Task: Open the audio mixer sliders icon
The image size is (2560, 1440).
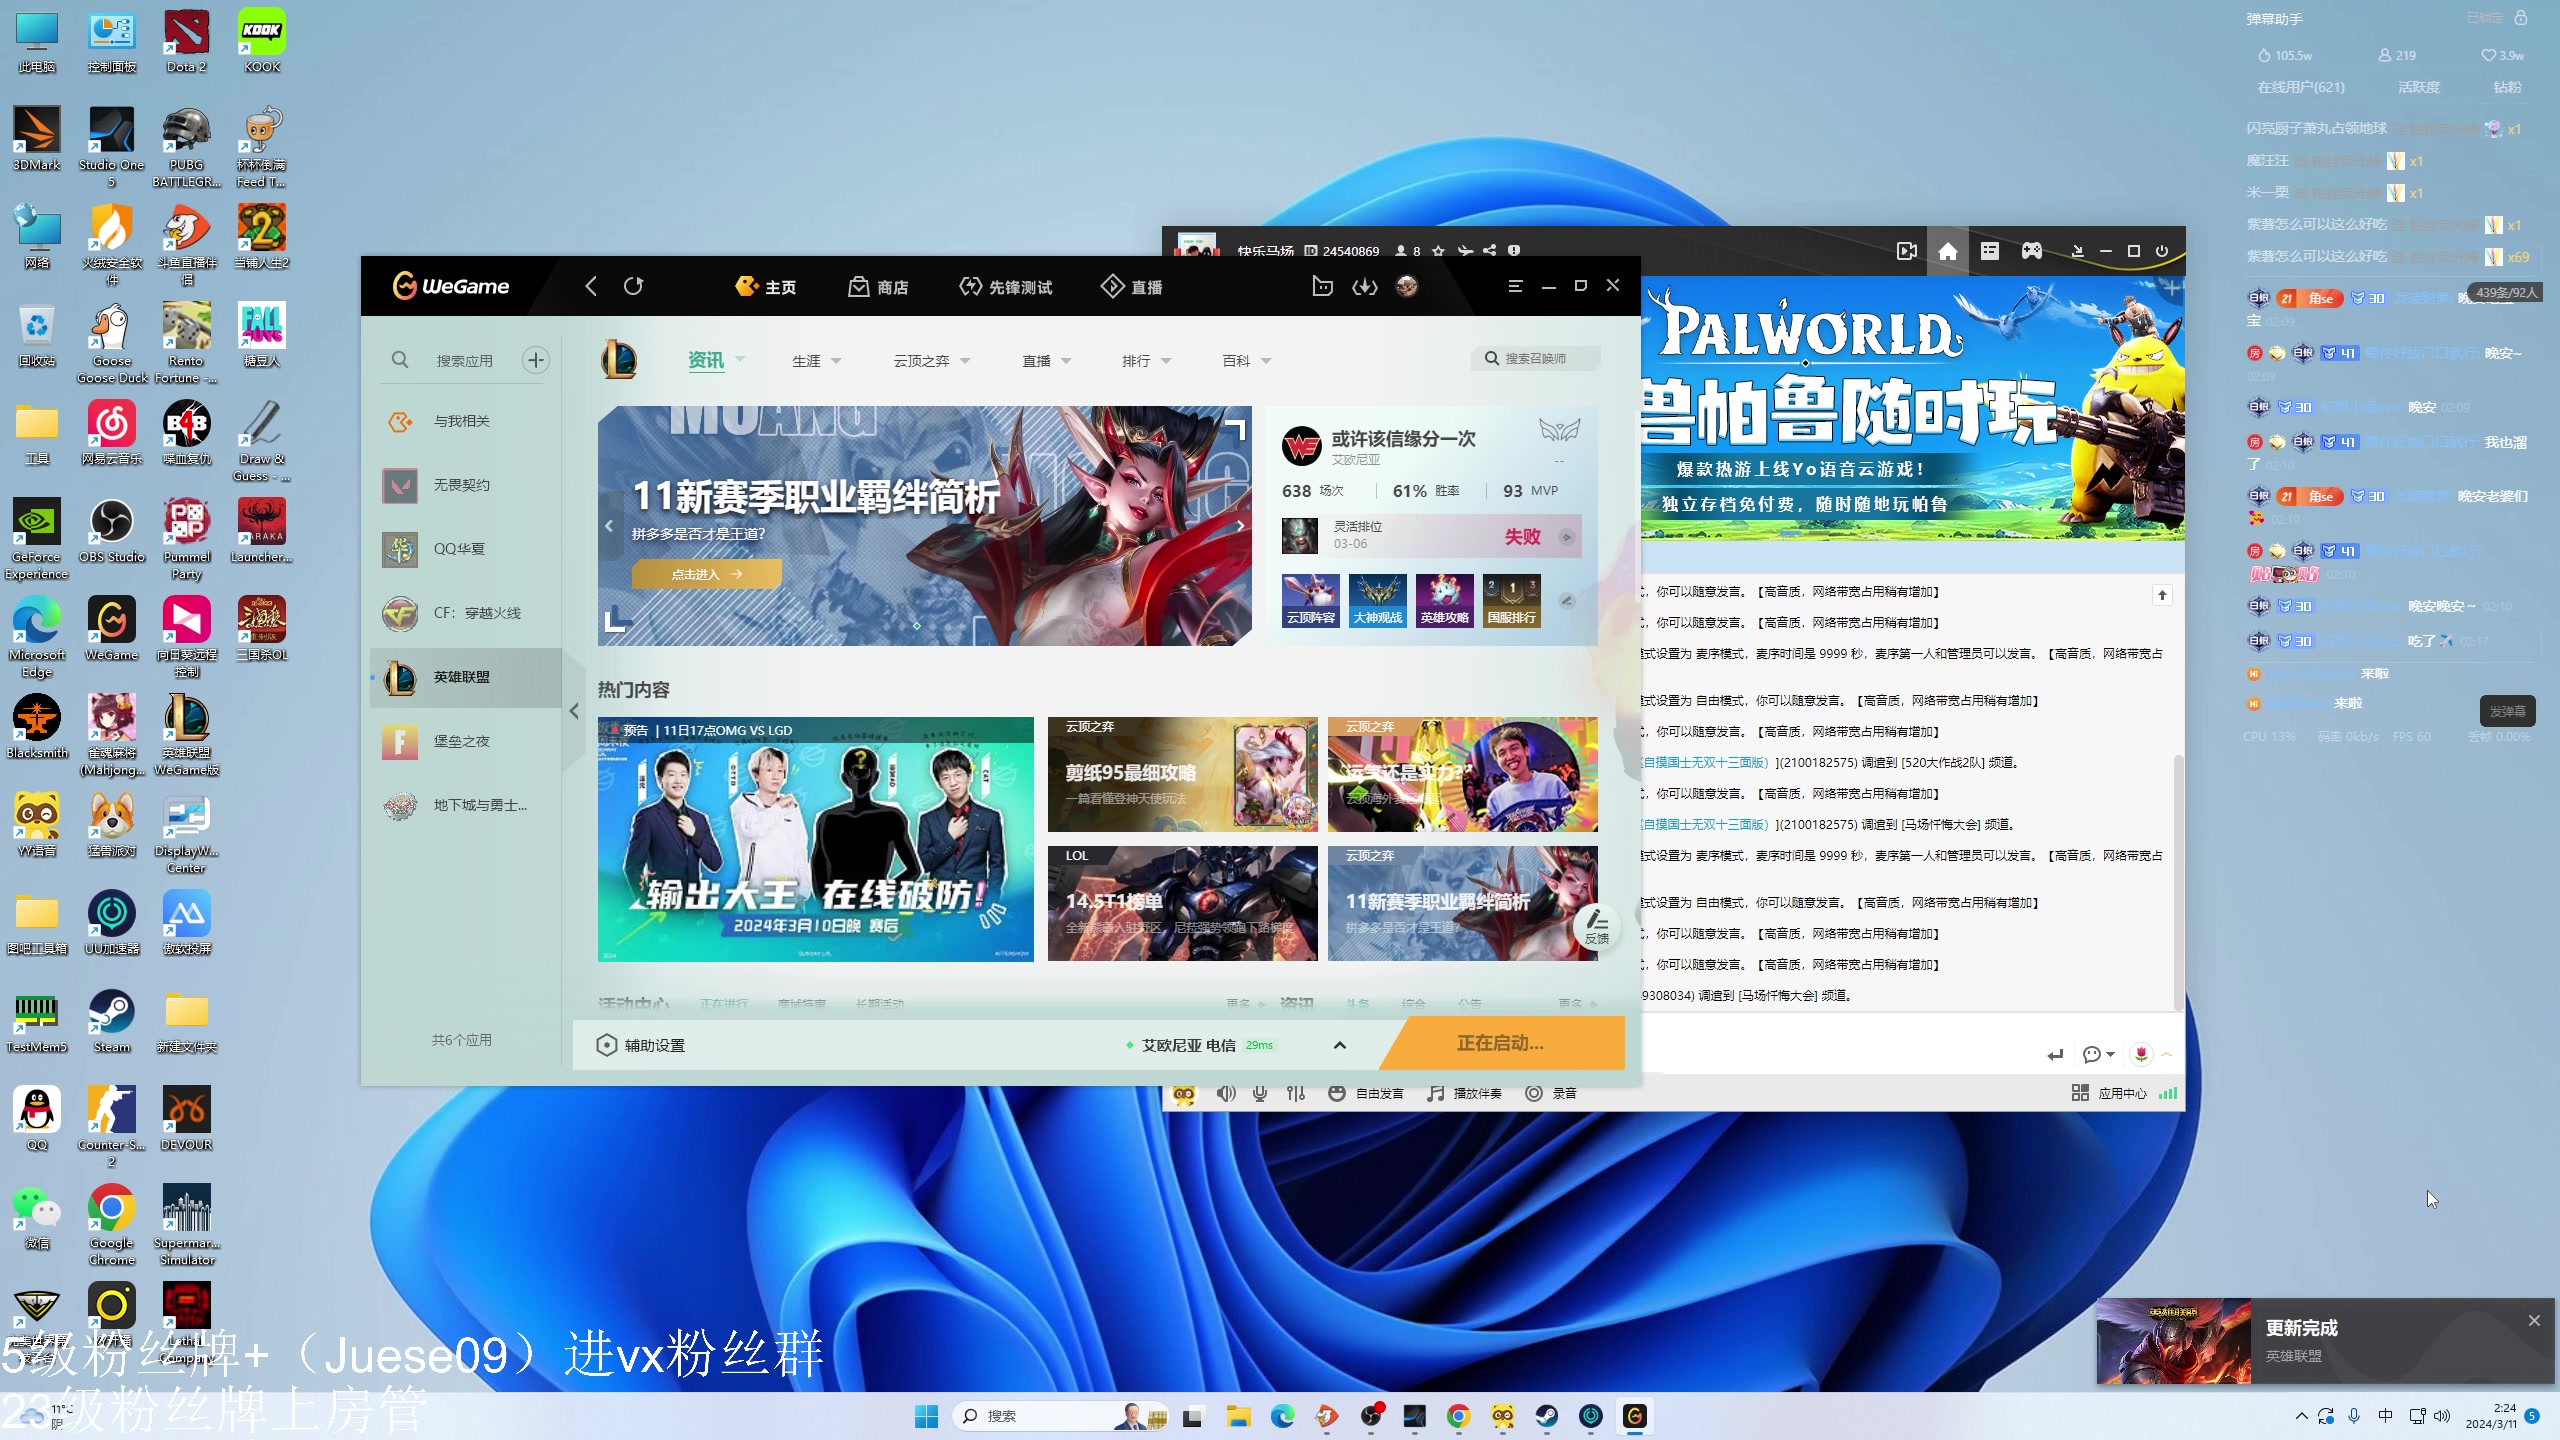Action: 1296,1094
